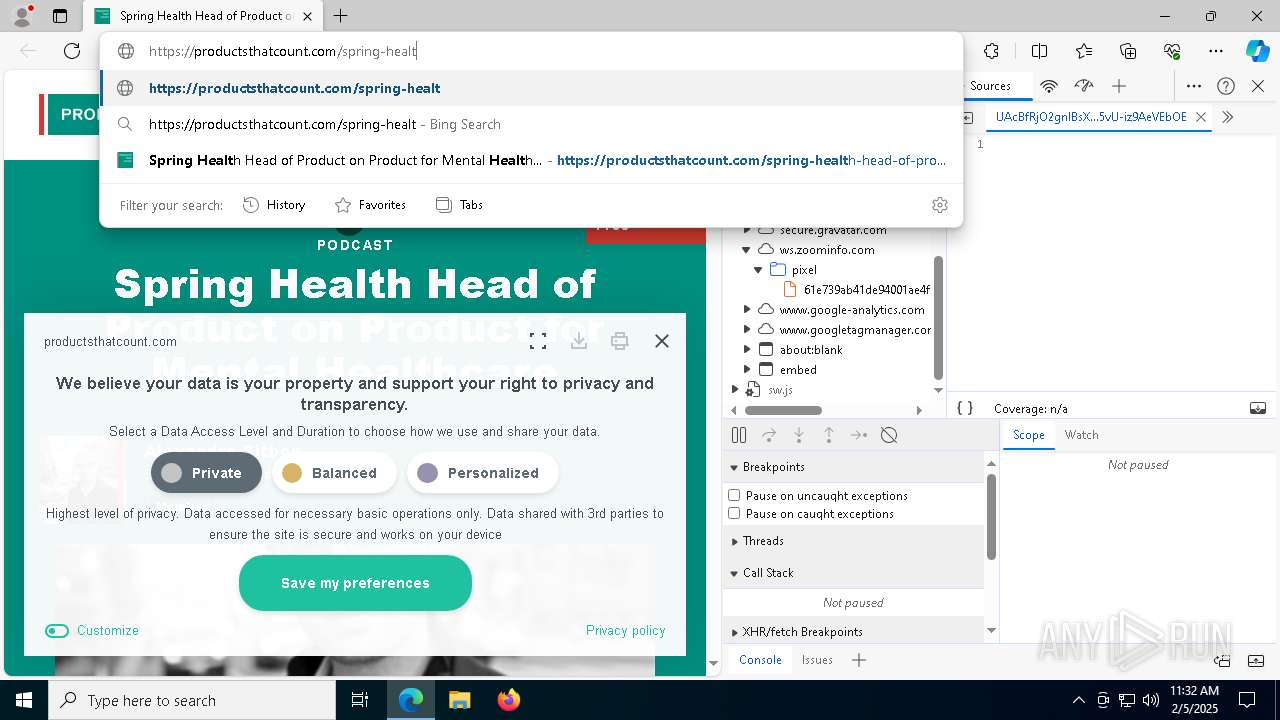
Task: Click the Step into icon
Action: (799, 435)
